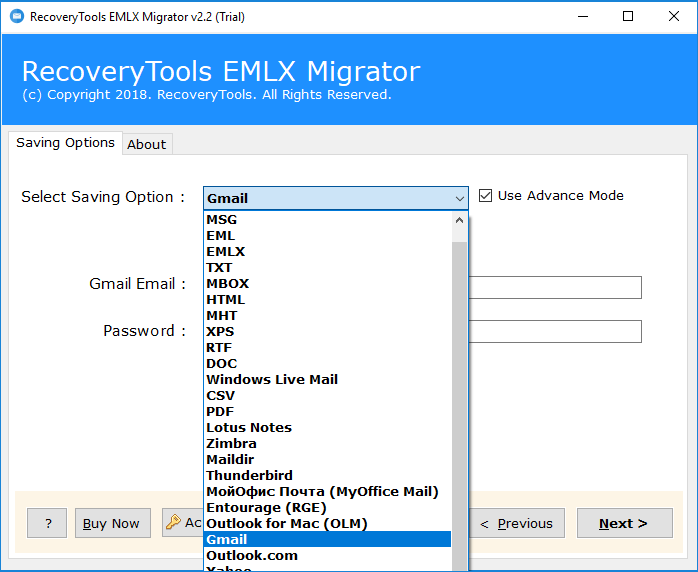
Task: Select DOC from the list
Action: point(328,364)
